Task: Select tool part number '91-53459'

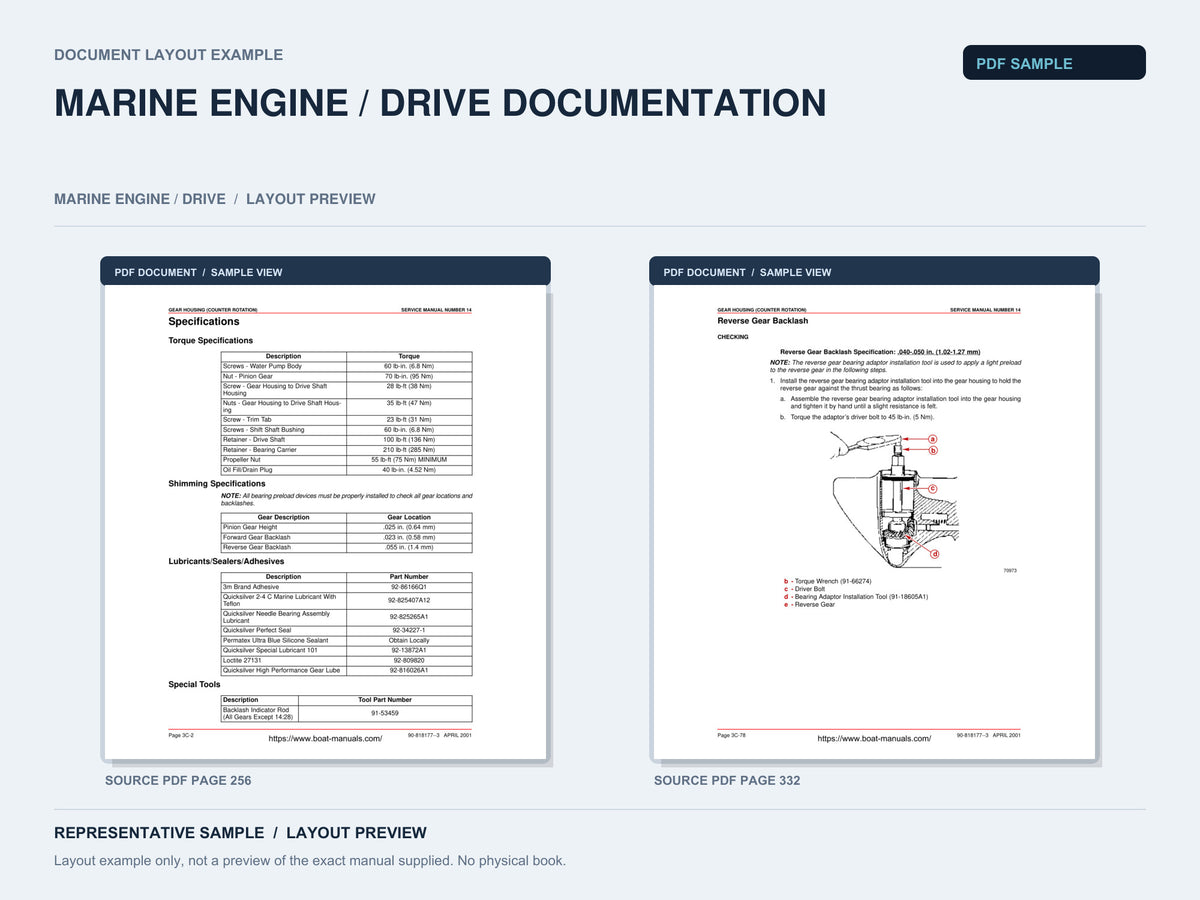Action: 385,713
